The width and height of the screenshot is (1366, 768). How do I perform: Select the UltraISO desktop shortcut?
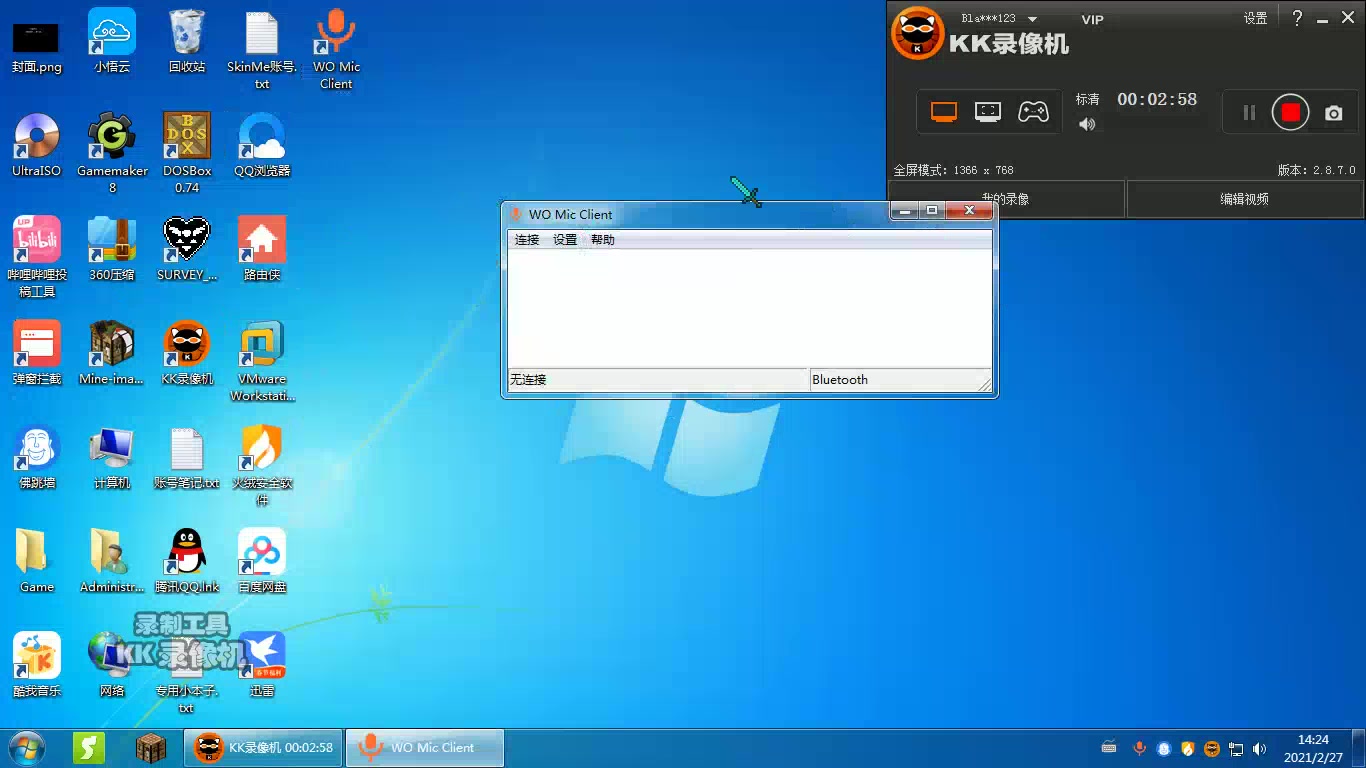(36, 146)
